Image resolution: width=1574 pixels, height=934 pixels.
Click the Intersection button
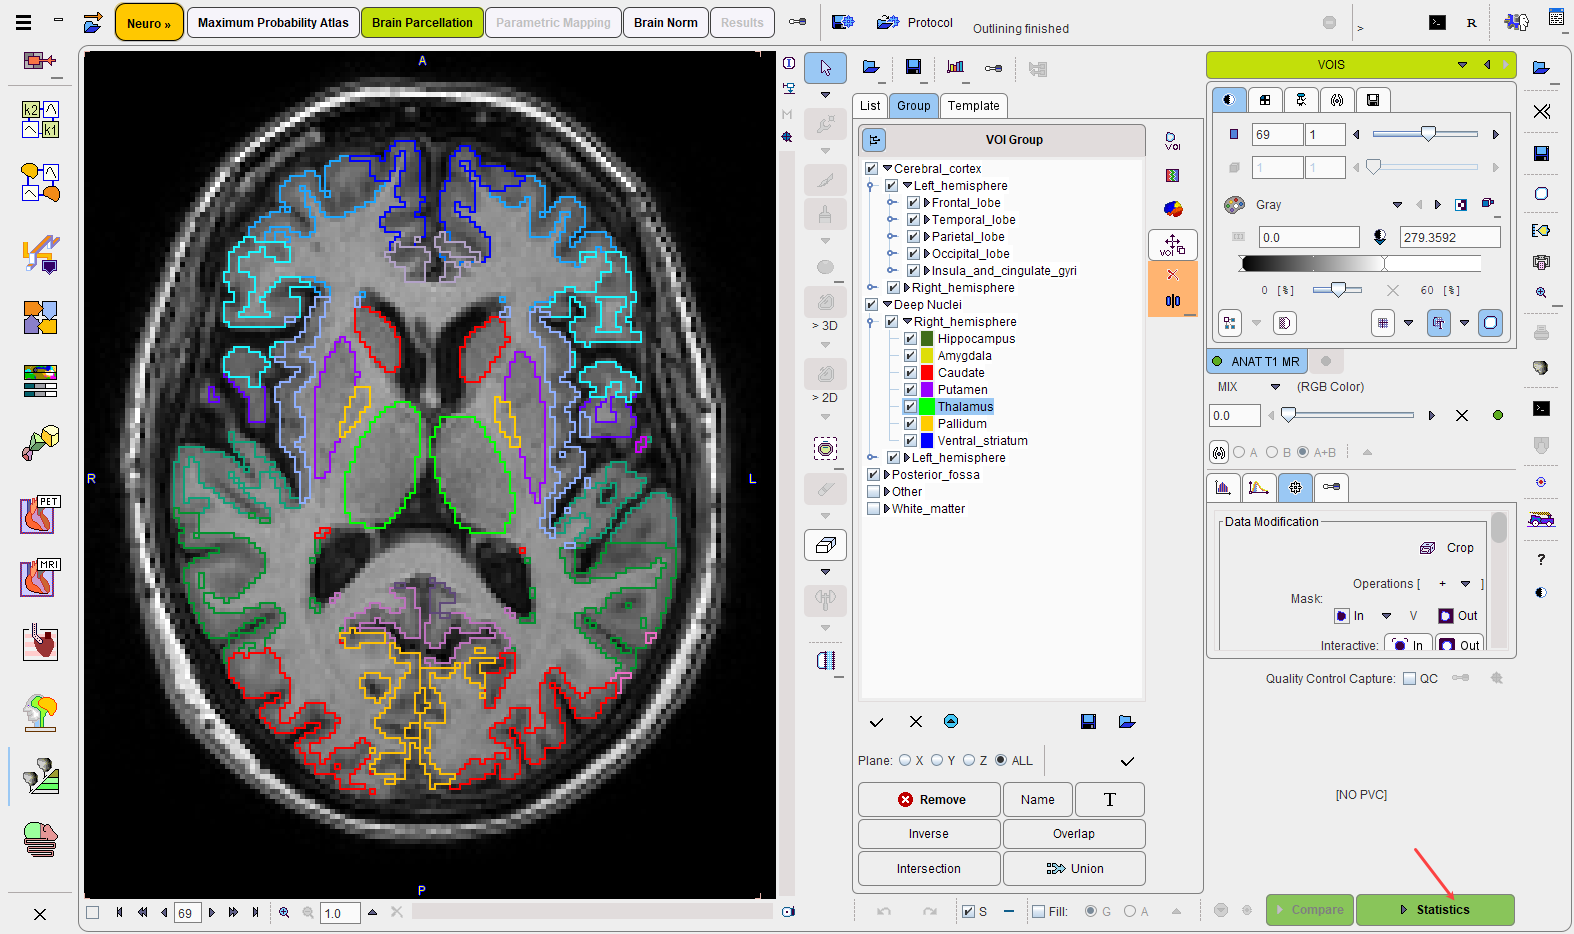pos(929,868)
